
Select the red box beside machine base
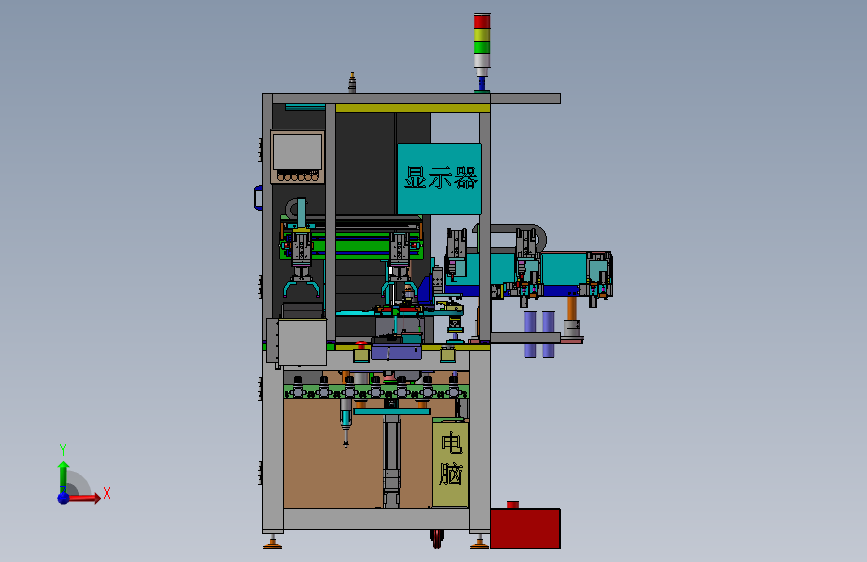coord(525,527)
